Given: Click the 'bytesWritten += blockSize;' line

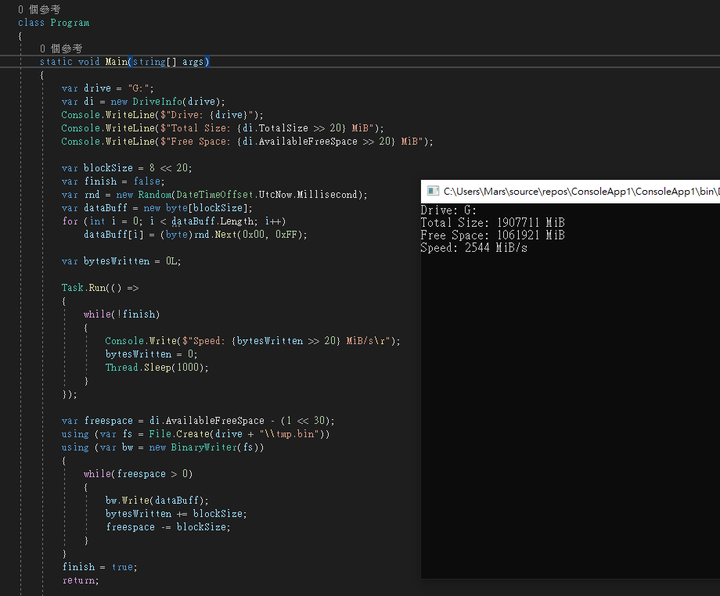Looking at the screenshot, I should pyautogui.click(x=176, y=514).
